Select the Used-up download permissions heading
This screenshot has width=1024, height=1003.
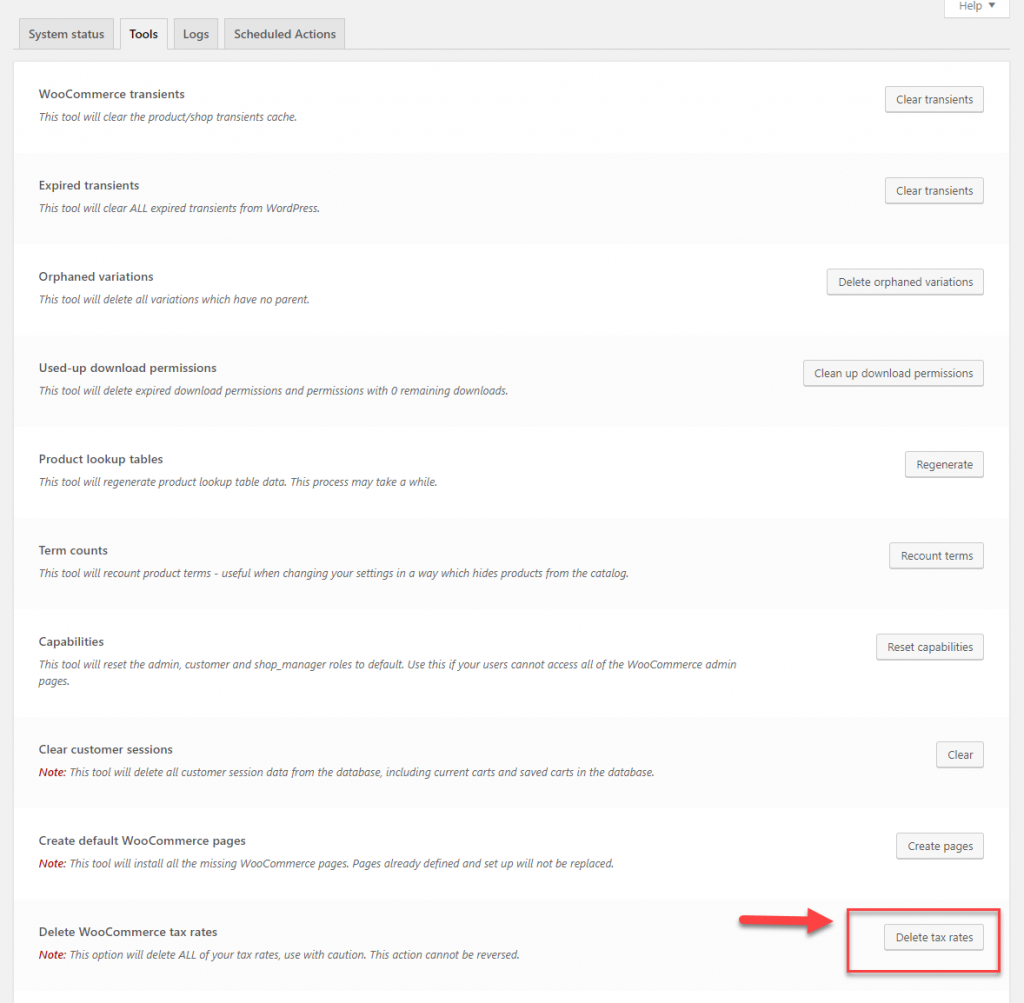tap(127, 368)
